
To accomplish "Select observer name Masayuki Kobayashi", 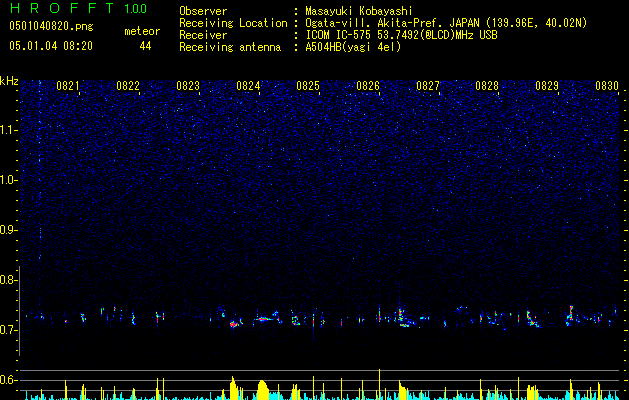I will click(x=359, y=11).
